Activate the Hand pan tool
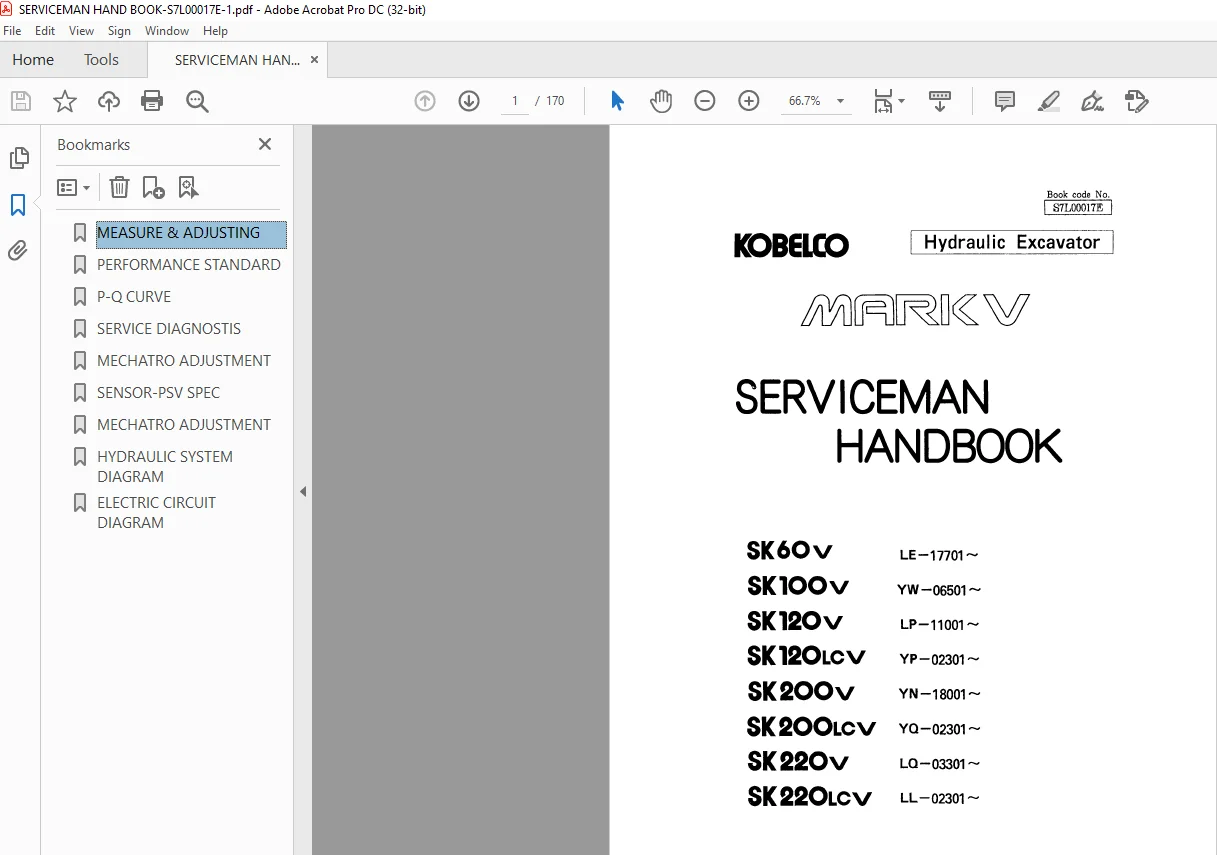 [661, 101]
